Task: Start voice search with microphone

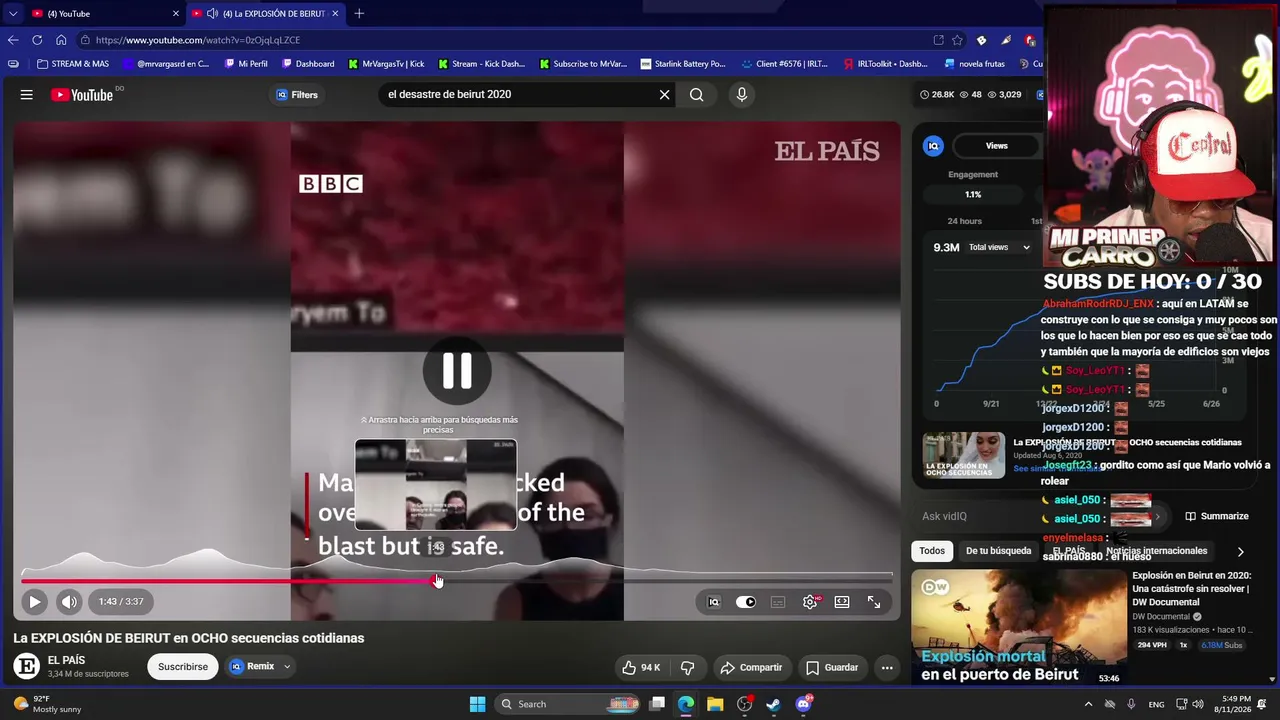Action: point(741,95)
